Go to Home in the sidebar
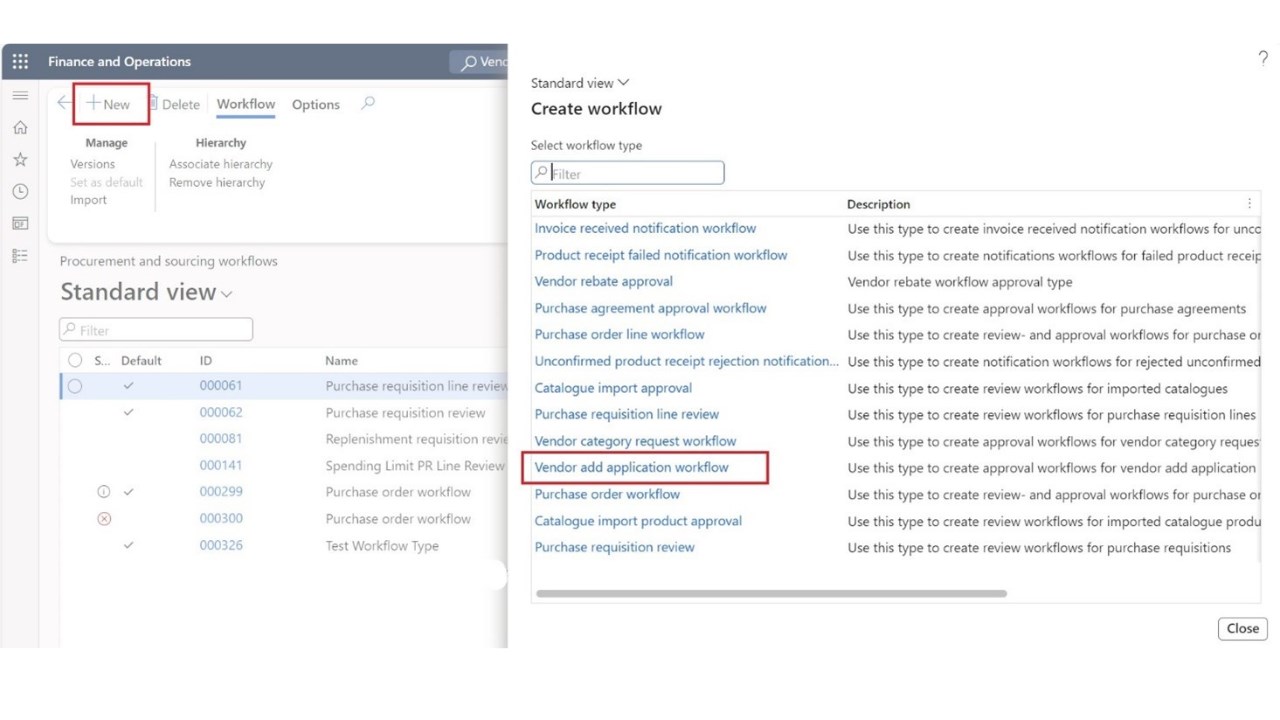The height and width of the screenshot is (720, 1280). pyautogui.click(x=20, y=128)
